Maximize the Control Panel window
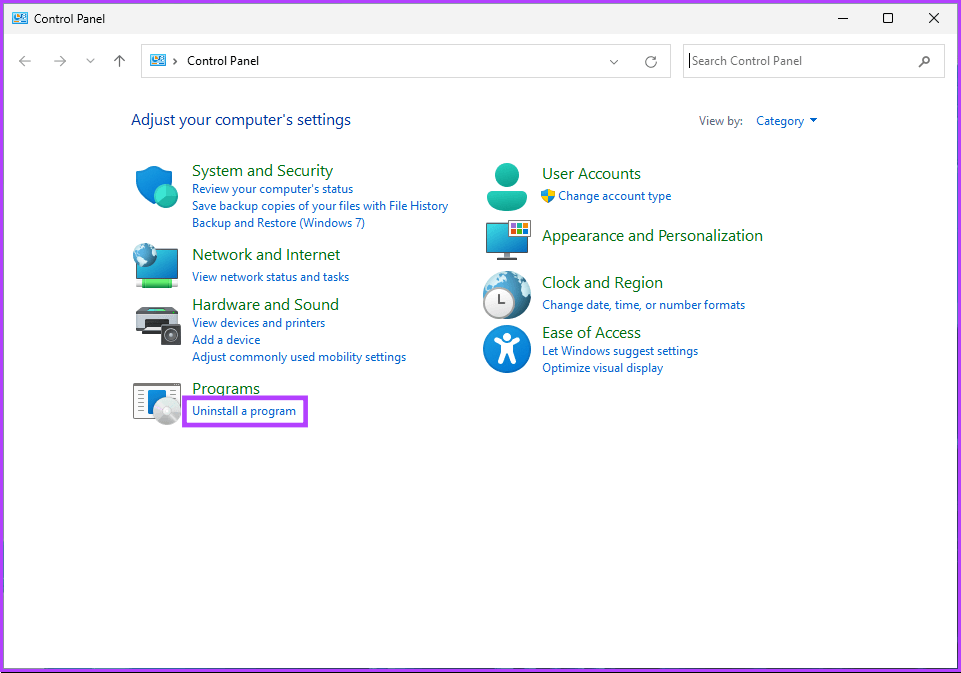 pos(887,18)
